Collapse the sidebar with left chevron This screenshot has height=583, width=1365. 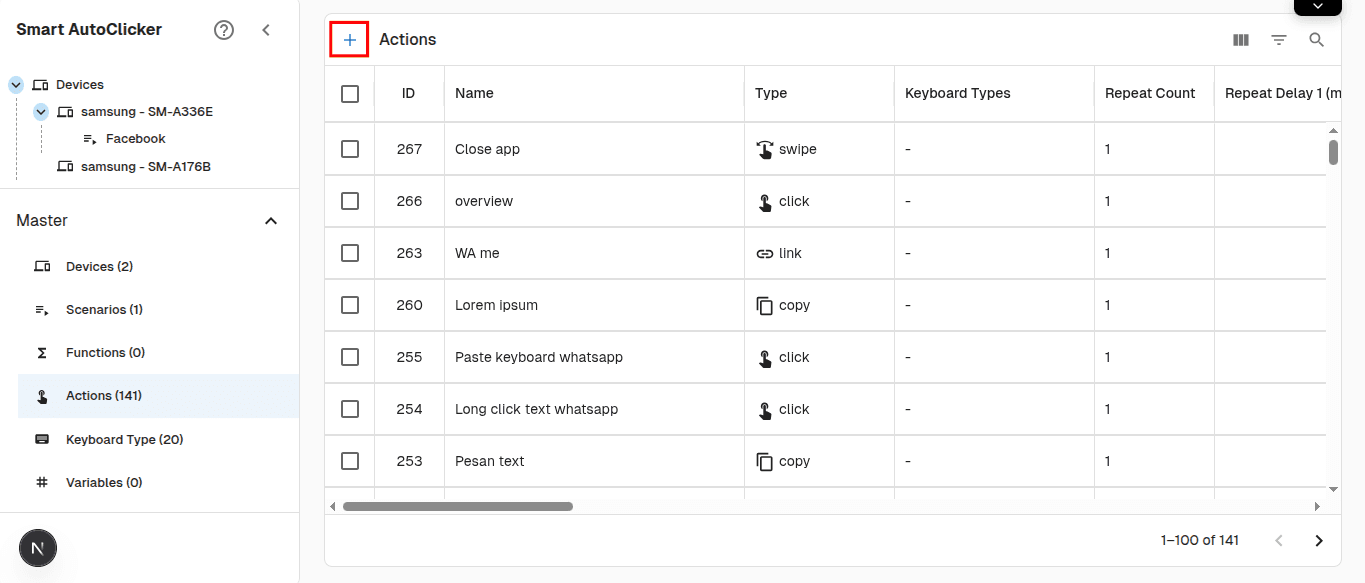(x=266, y=30)
